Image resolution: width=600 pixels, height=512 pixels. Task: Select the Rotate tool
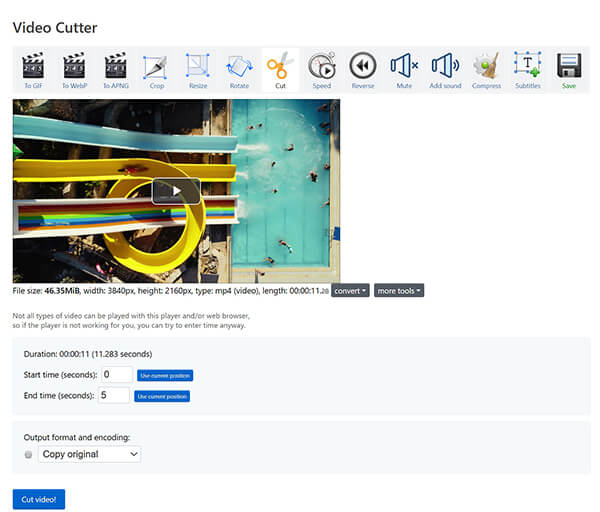pos(240,70)
